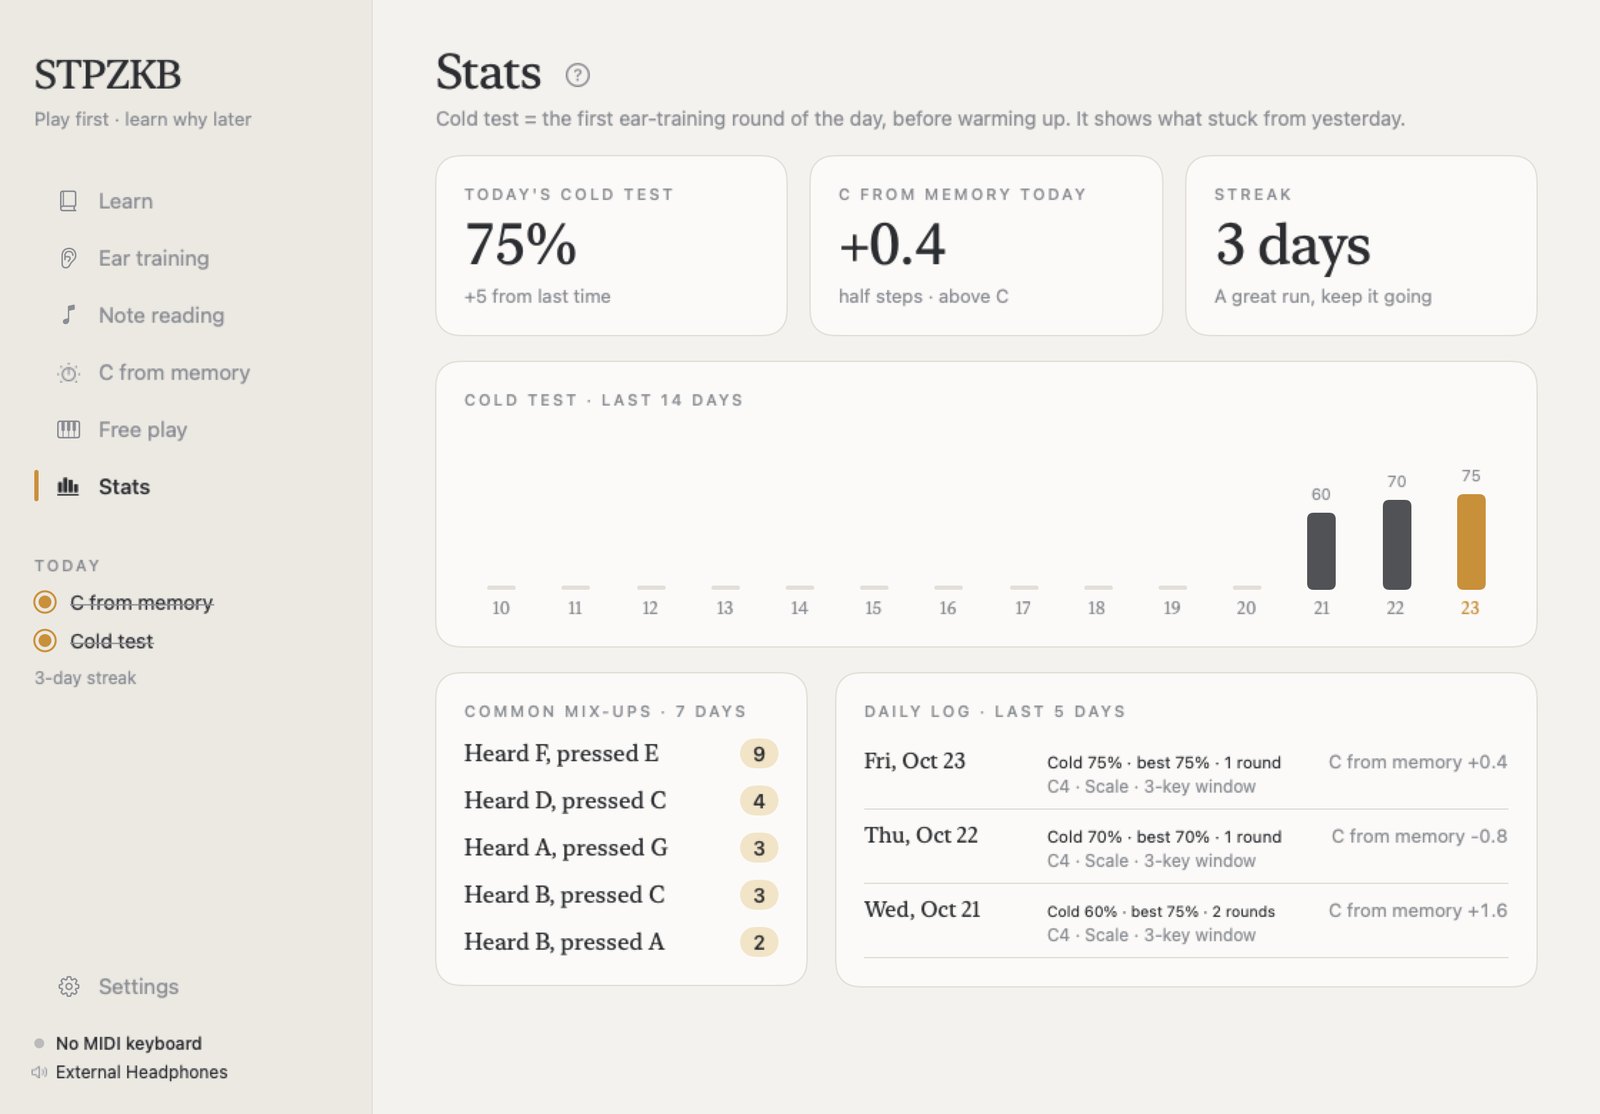Click the 'External Headphones' status text
Screen dimensions: 1600x1114
(x=141, y=1072)
